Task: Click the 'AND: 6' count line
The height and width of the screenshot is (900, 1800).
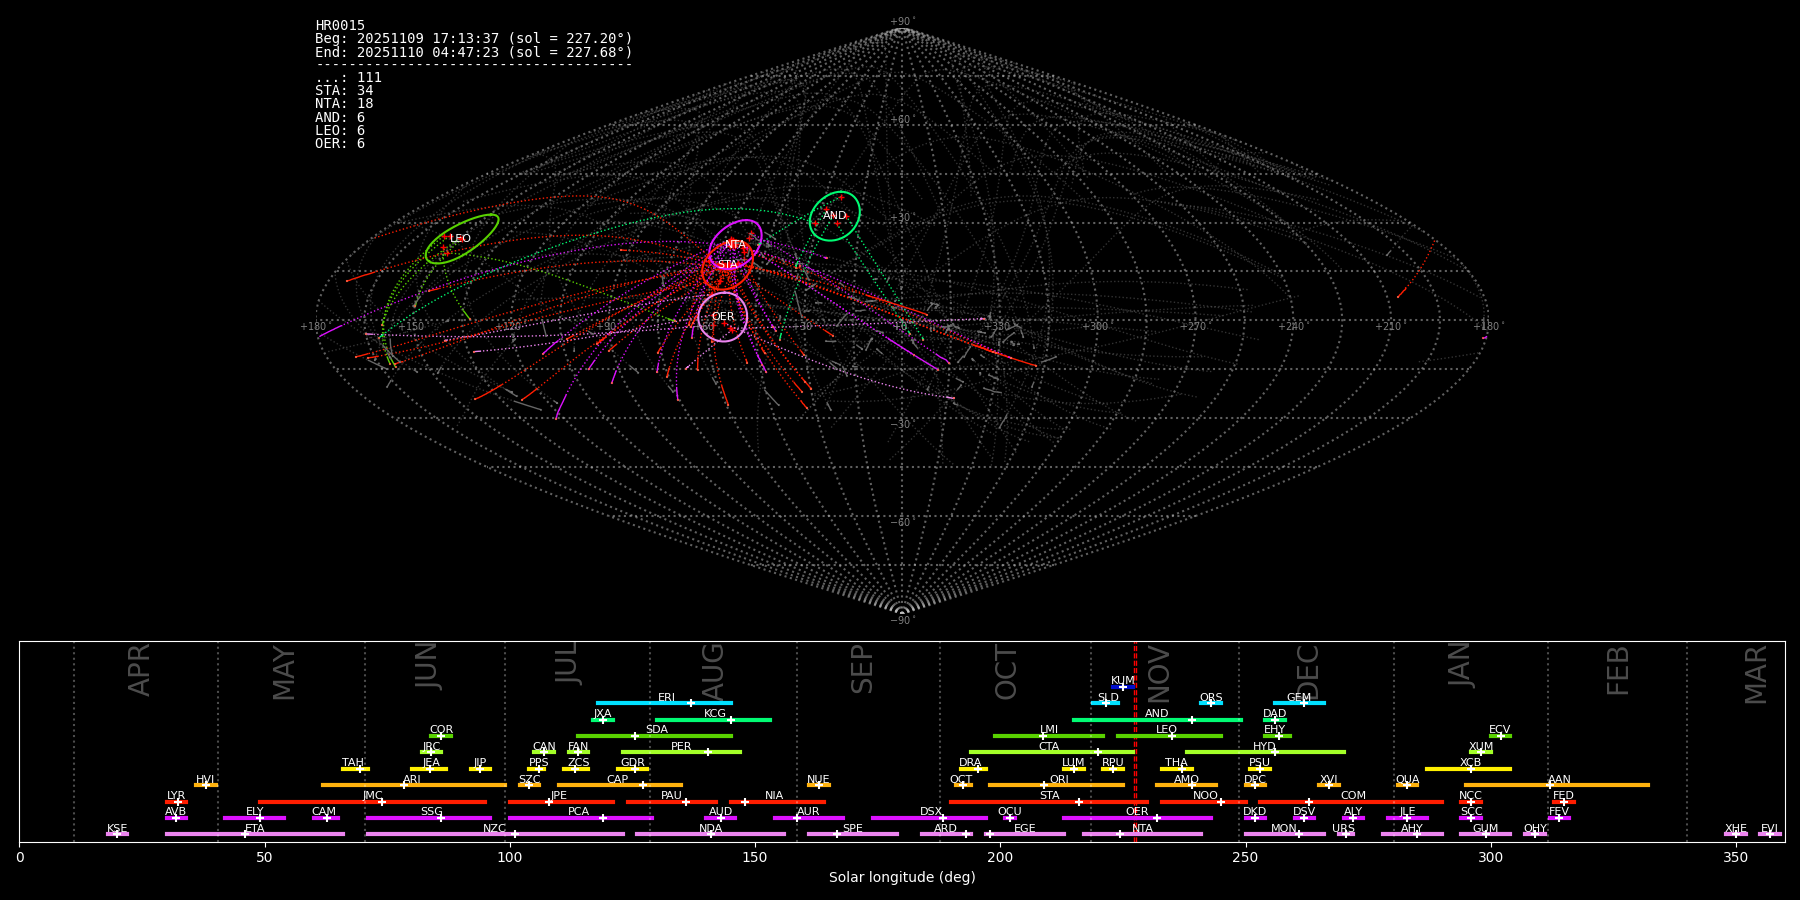Action: coord(340,118)
